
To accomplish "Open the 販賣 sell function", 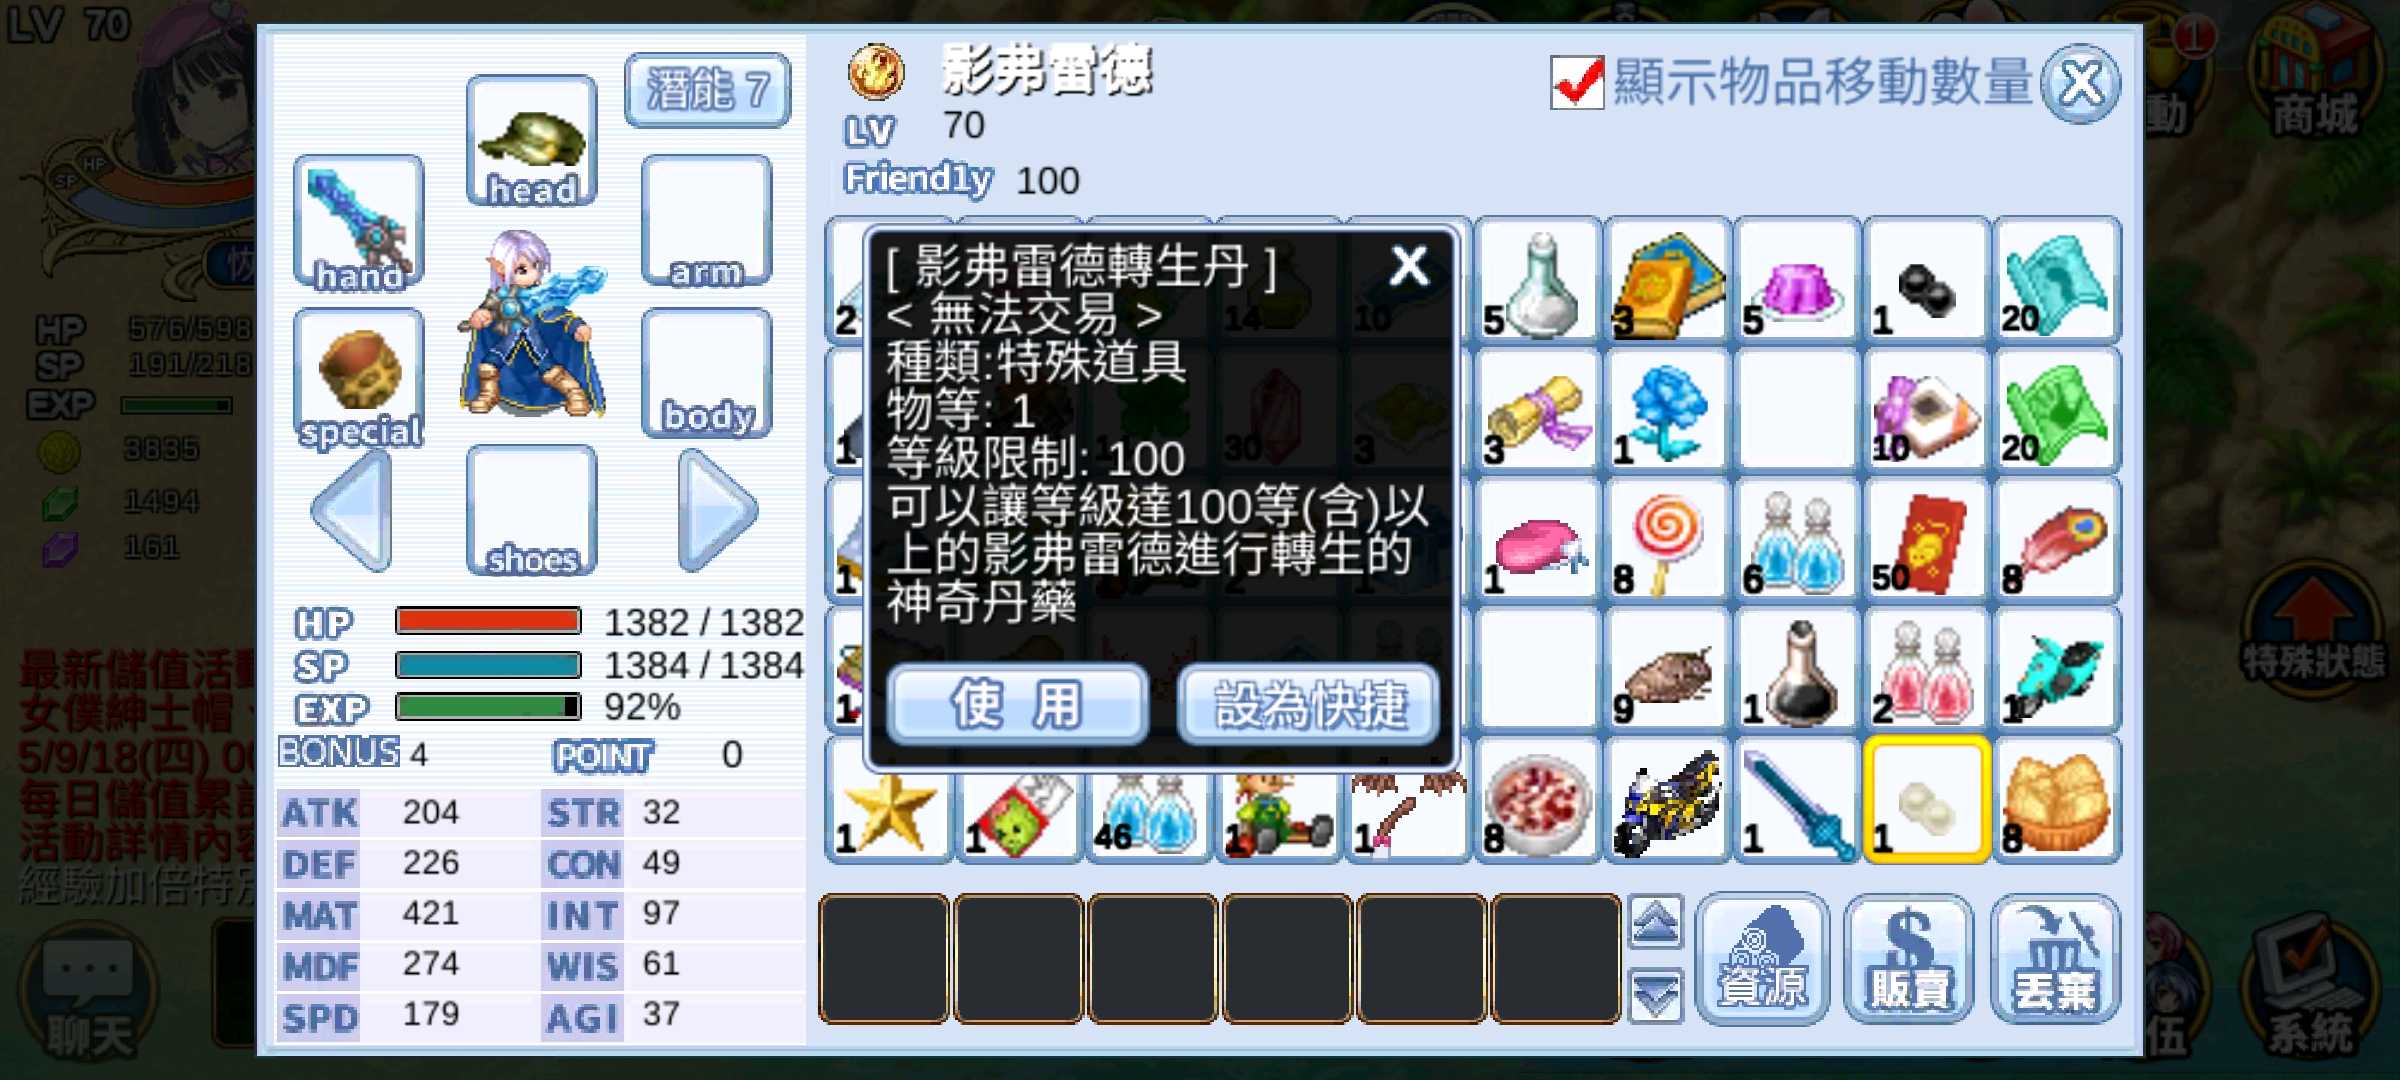I will (x=1909, y=960).
